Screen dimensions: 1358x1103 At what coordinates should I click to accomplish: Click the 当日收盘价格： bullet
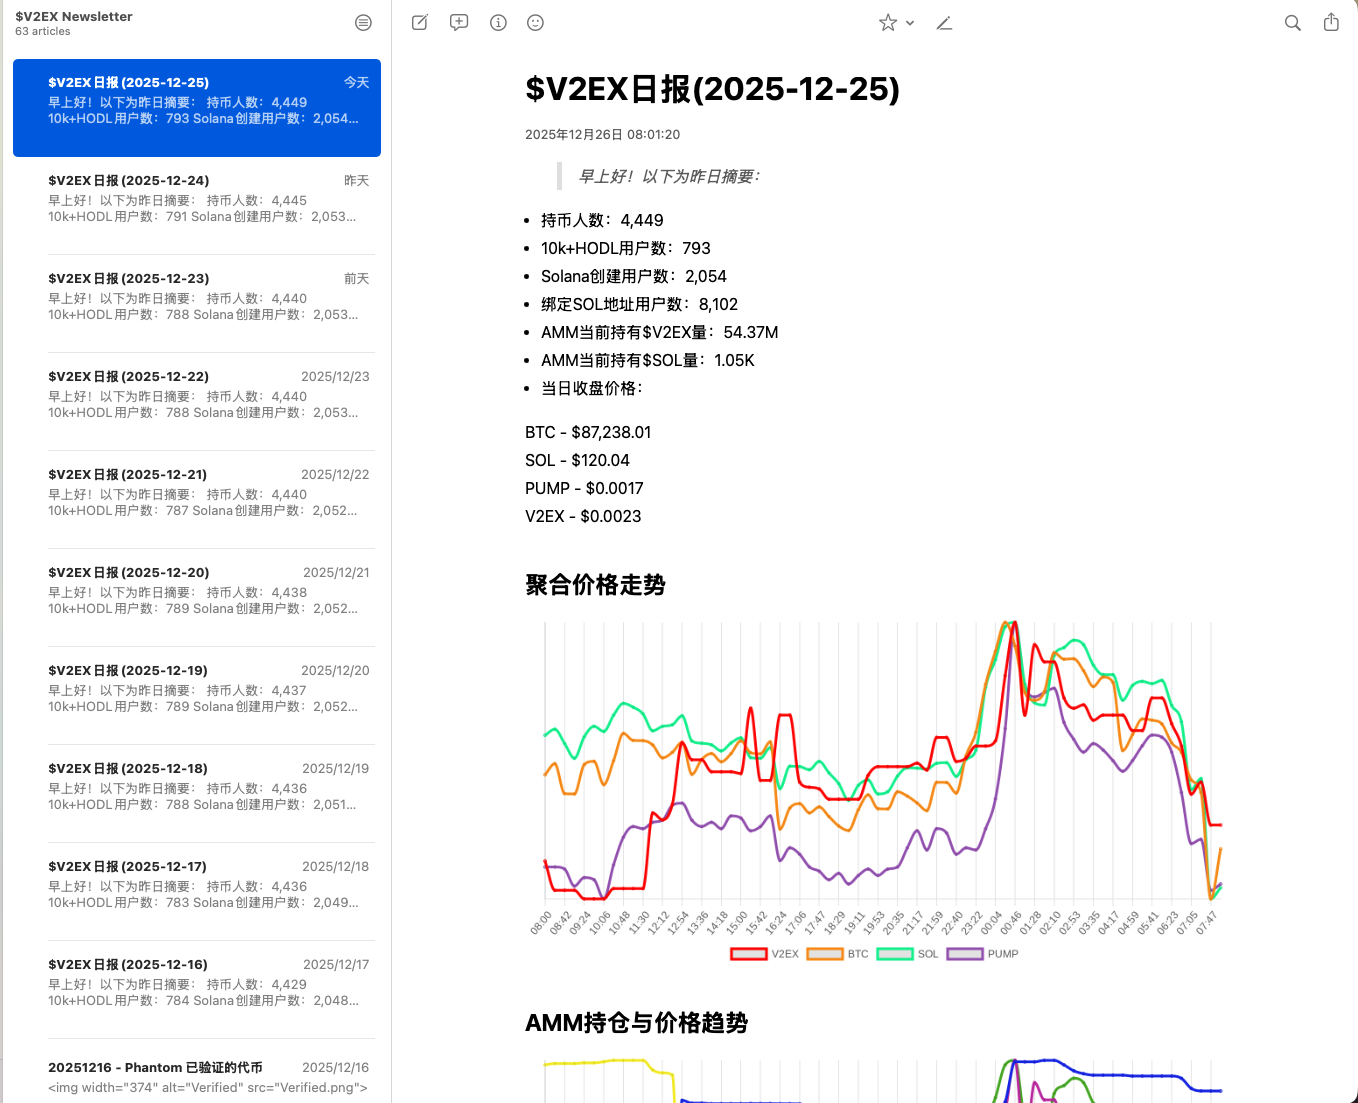pos(592,388)
